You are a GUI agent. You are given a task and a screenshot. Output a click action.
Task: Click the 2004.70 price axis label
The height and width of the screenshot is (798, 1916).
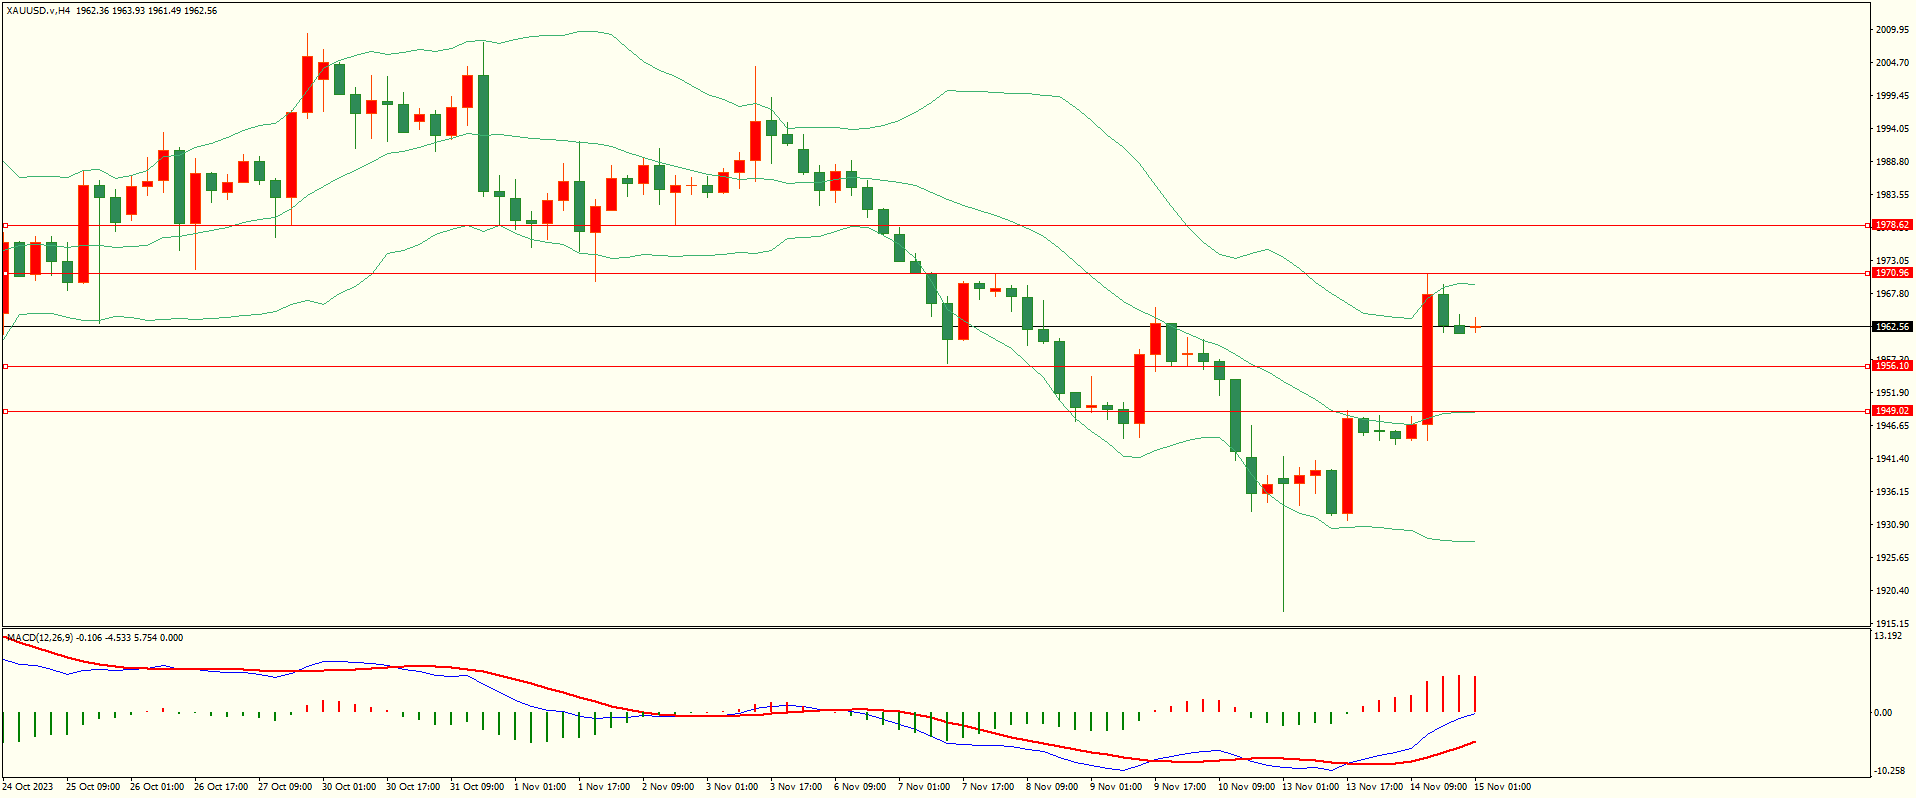(x=1892, y=63)
